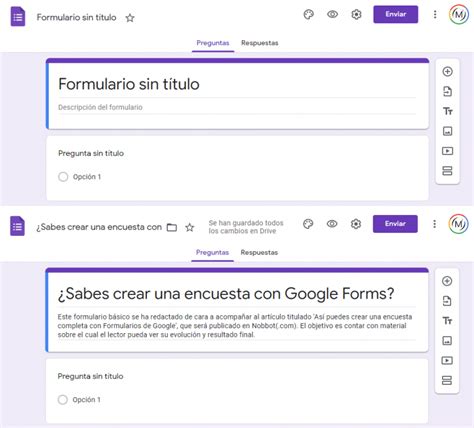The width and height of the screenshot is (474, 428).
Task: Switch to Preguntas tab in upper form
Action: (x=213, y=43)
